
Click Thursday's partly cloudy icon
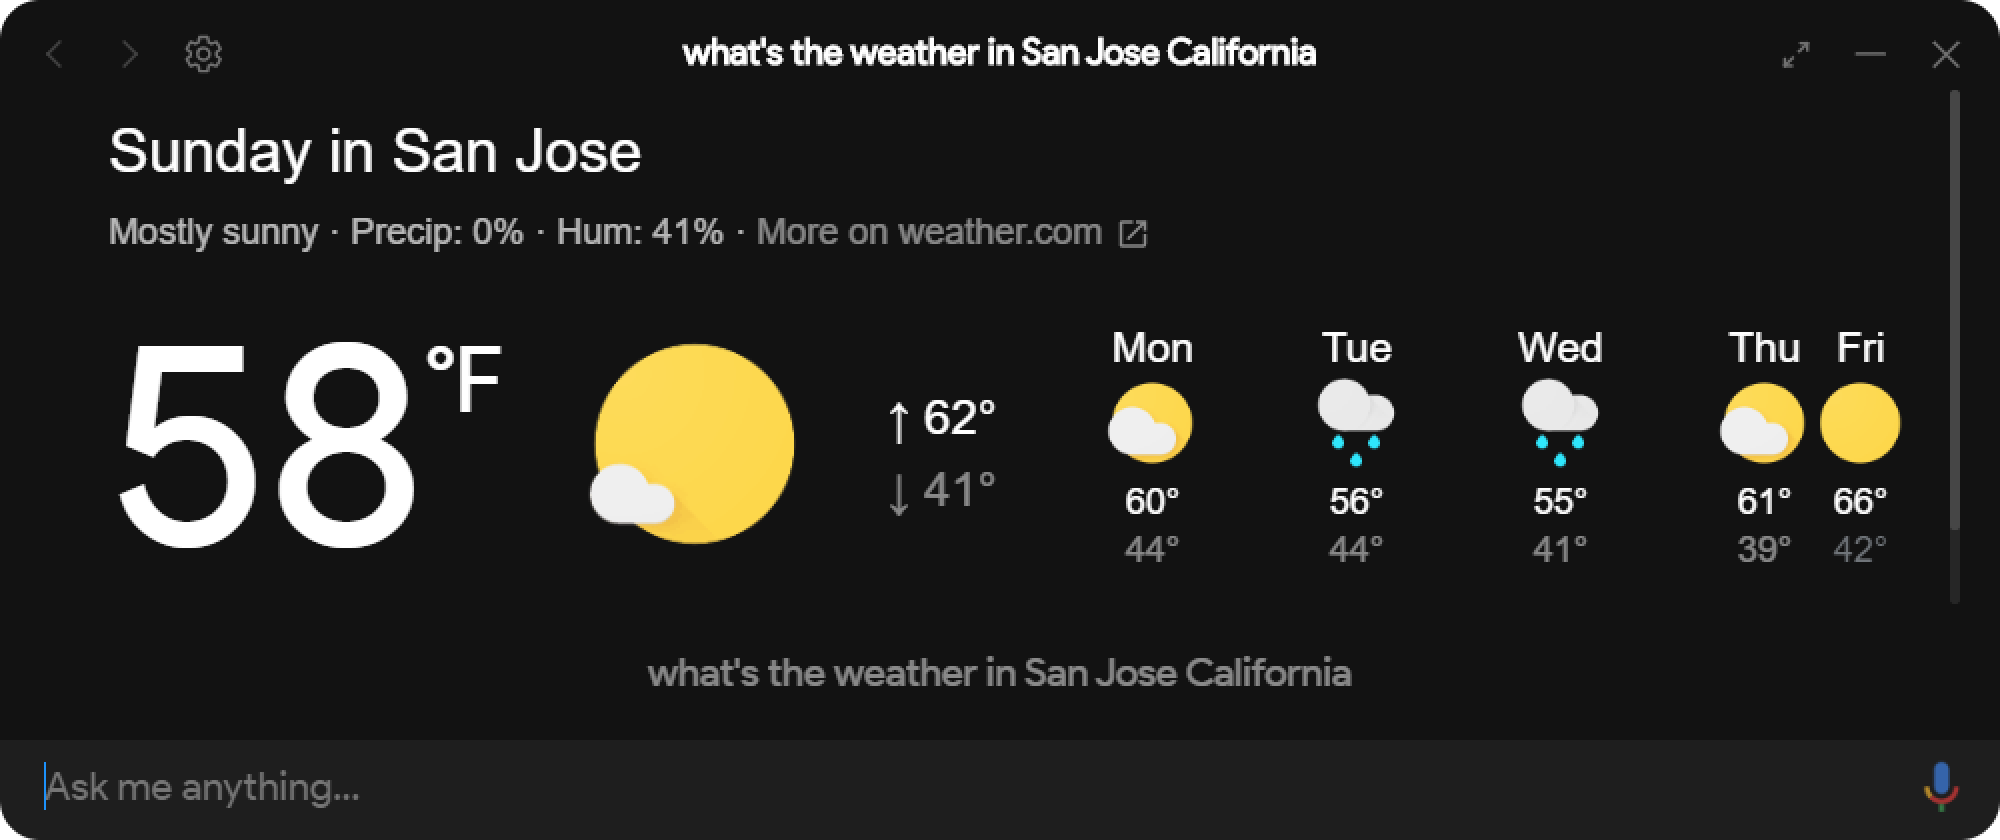coord(1762,422)
